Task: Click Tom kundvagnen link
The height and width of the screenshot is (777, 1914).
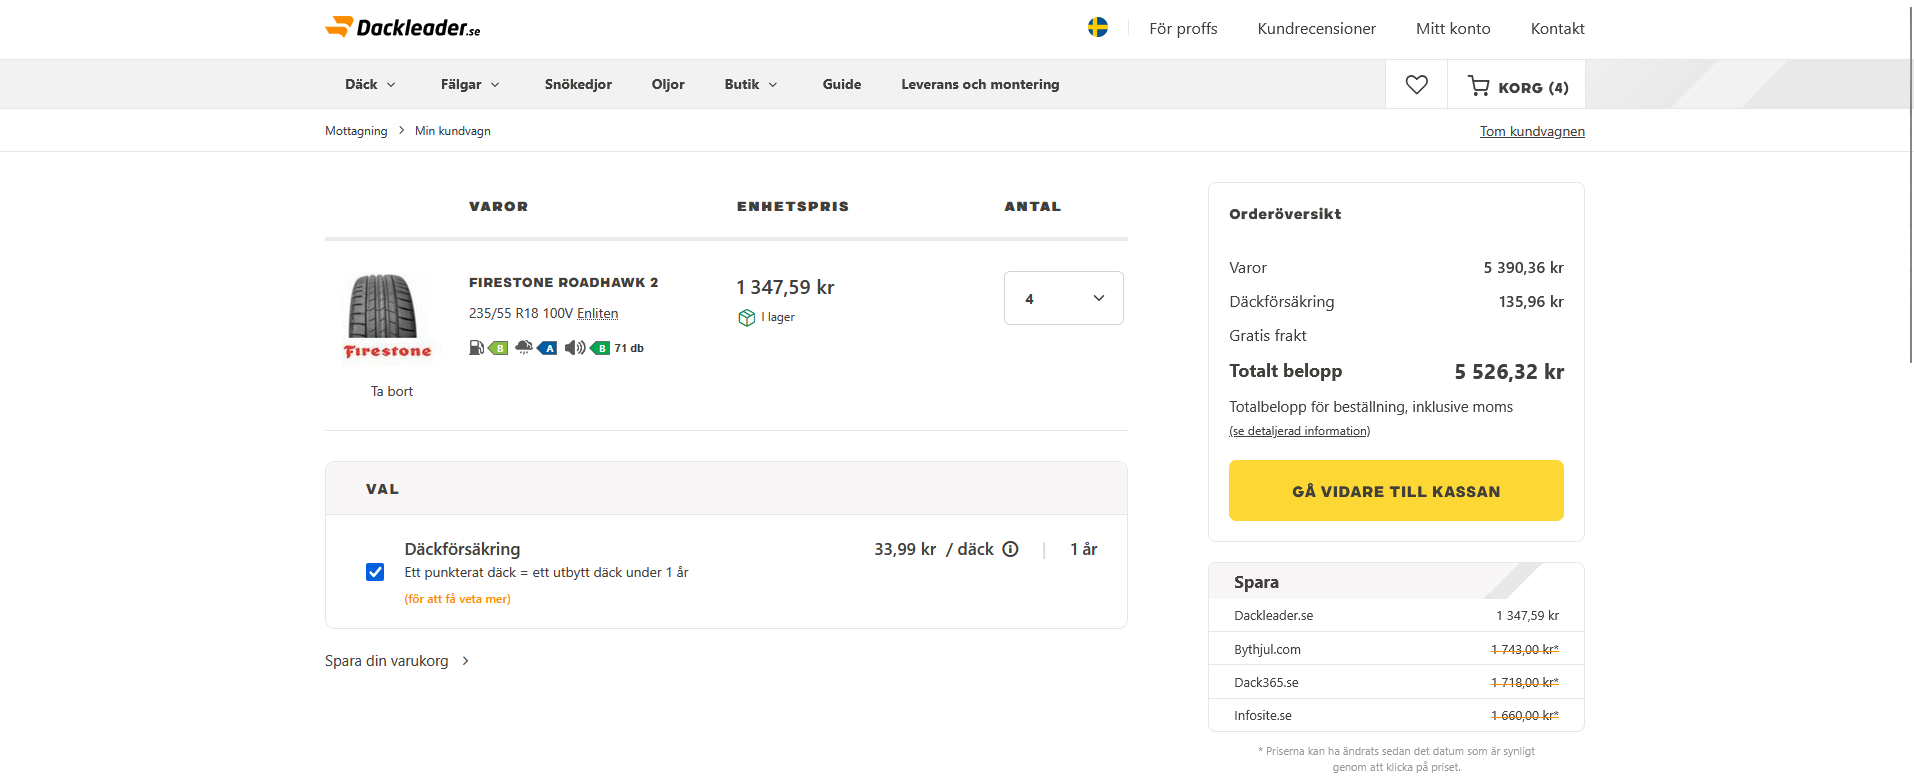Action: pos(1532,131)
